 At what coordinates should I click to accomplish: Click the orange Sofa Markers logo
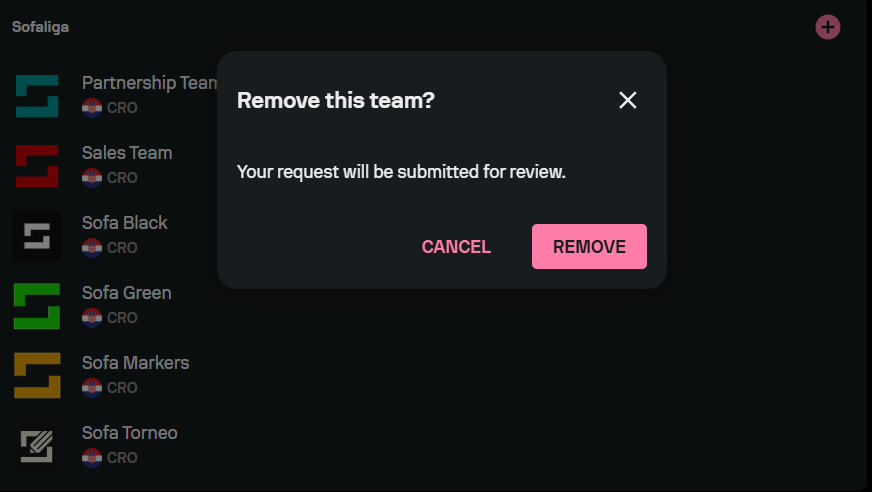coord(37,376)
